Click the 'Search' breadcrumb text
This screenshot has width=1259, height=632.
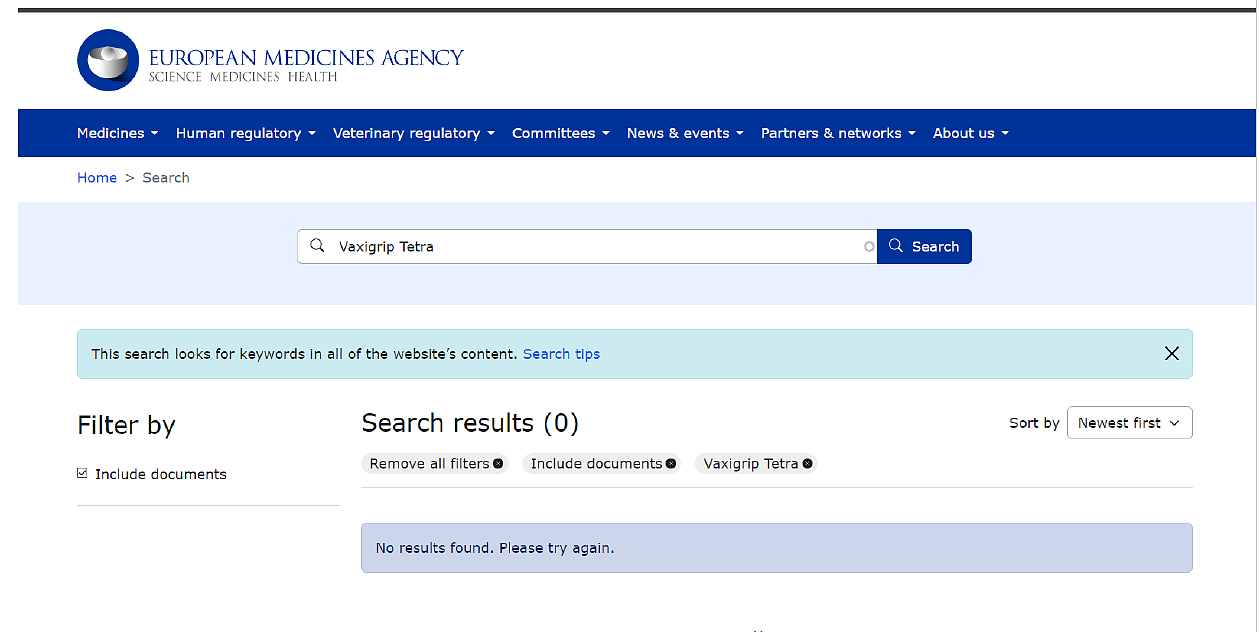click(x=166, y=178)
